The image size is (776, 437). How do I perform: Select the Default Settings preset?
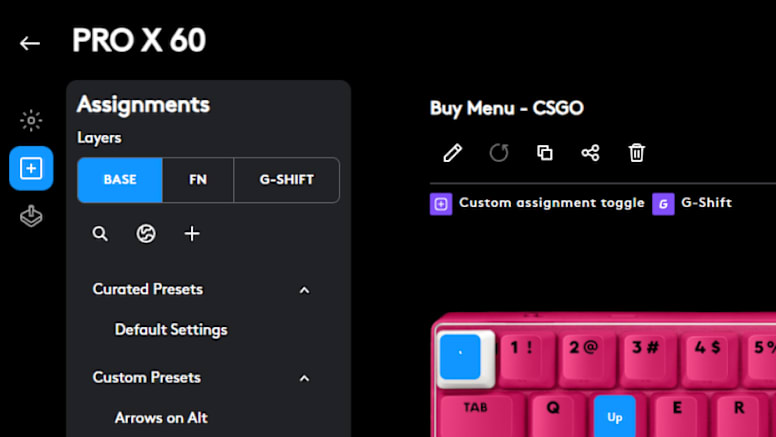171,330
